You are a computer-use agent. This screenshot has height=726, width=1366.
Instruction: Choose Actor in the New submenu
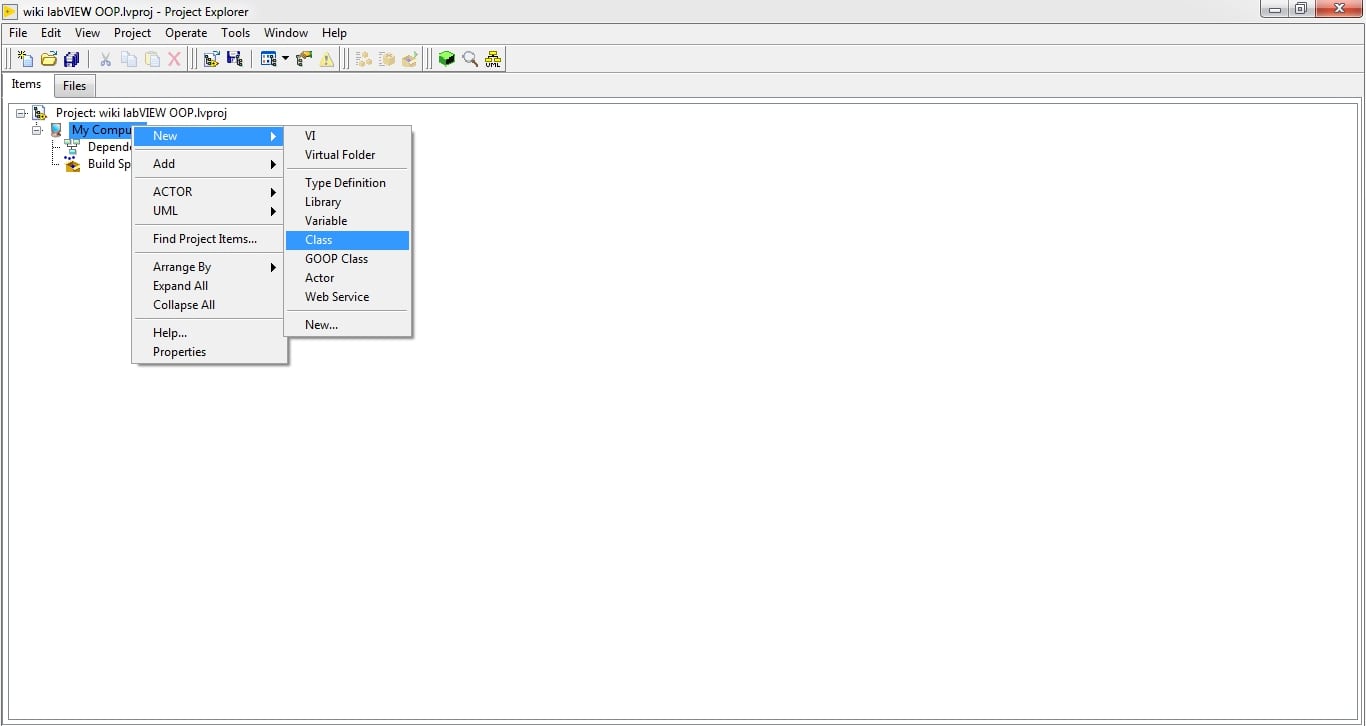click(x=347, y=278)
